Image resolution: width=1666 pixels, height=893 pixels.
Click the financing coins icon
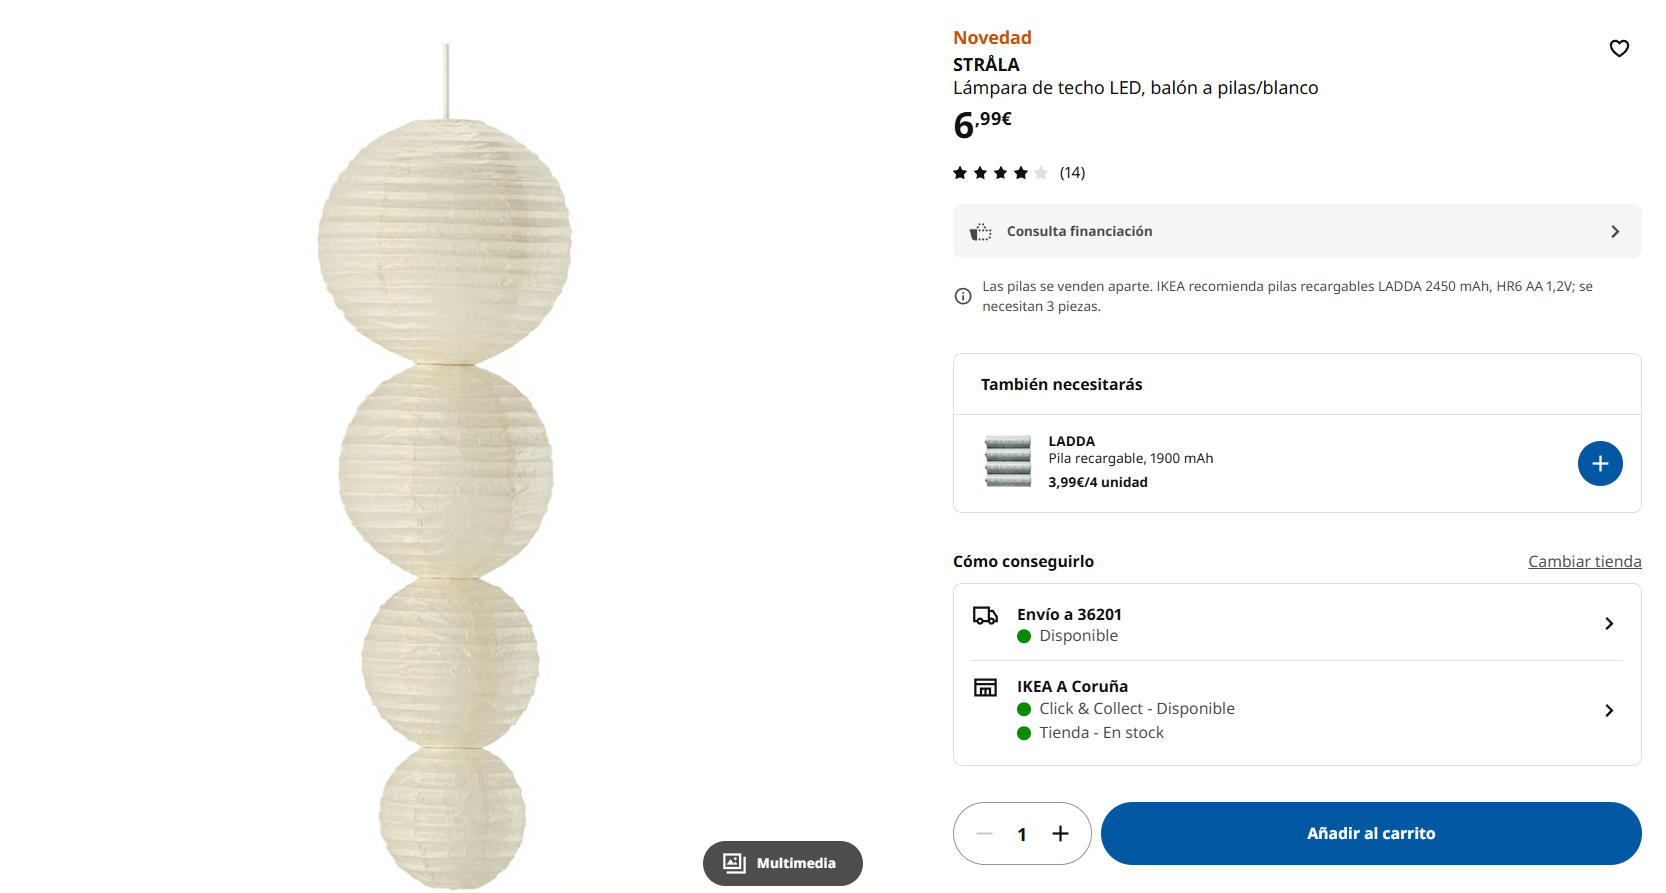click(981, 232)
